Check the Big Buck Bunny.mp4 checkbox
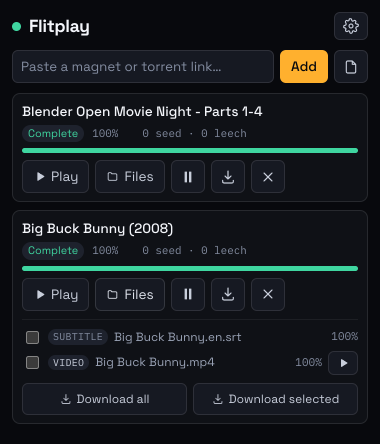Screen dimensions: 380x444 click(32, 363)
